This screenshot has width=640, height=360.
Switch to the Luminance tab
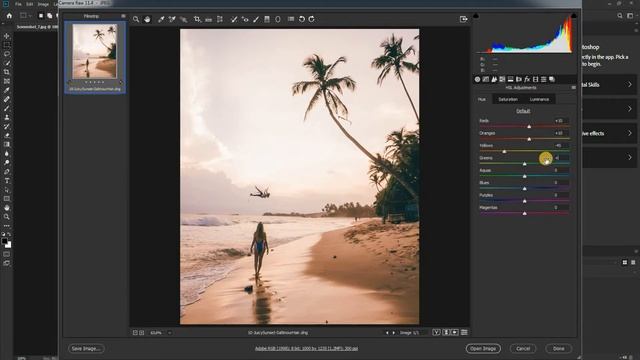click(x=539, y=99)
